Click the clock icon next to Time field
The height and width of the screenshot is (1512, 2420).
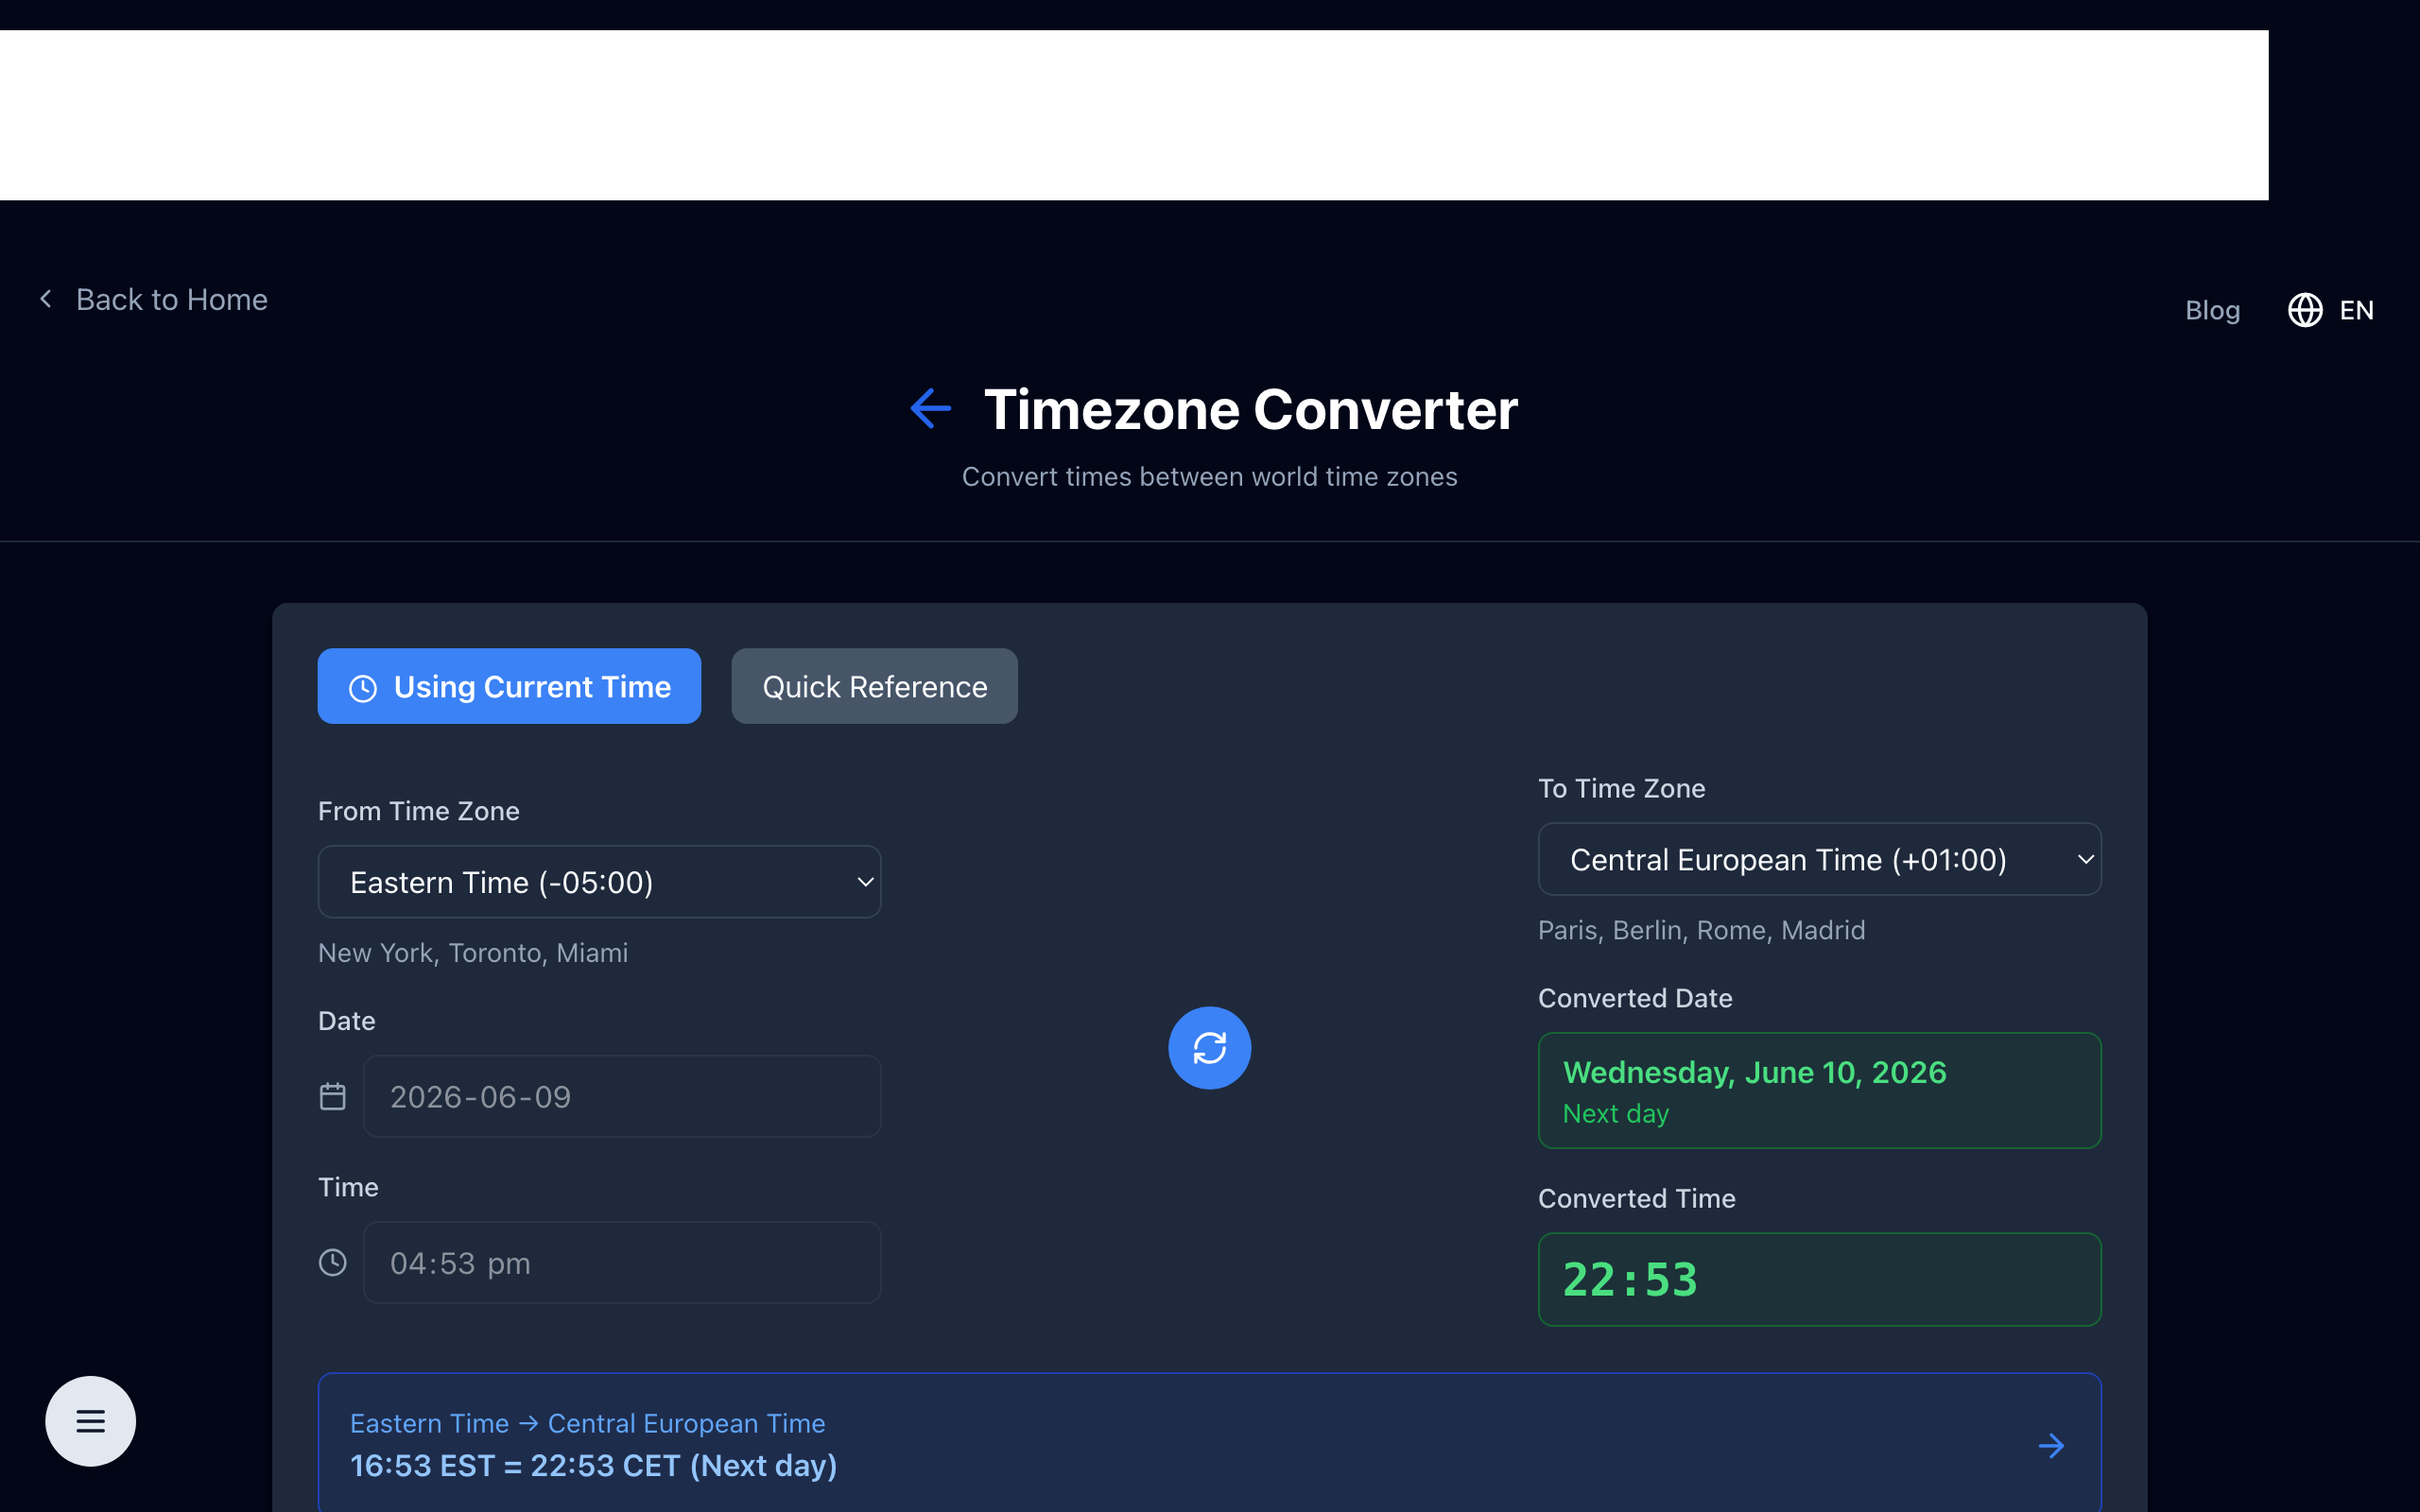332,1263
